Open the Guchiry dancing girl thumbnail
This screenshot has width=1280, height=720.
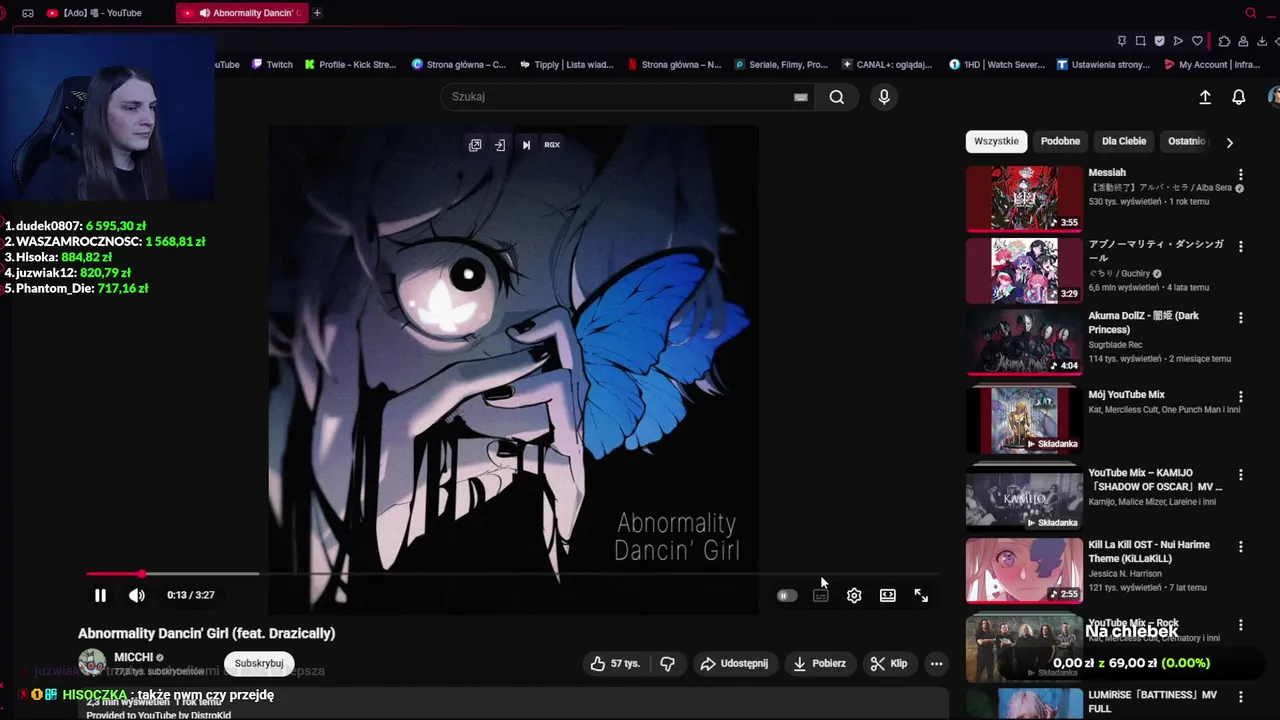(x=1024, y=270)
